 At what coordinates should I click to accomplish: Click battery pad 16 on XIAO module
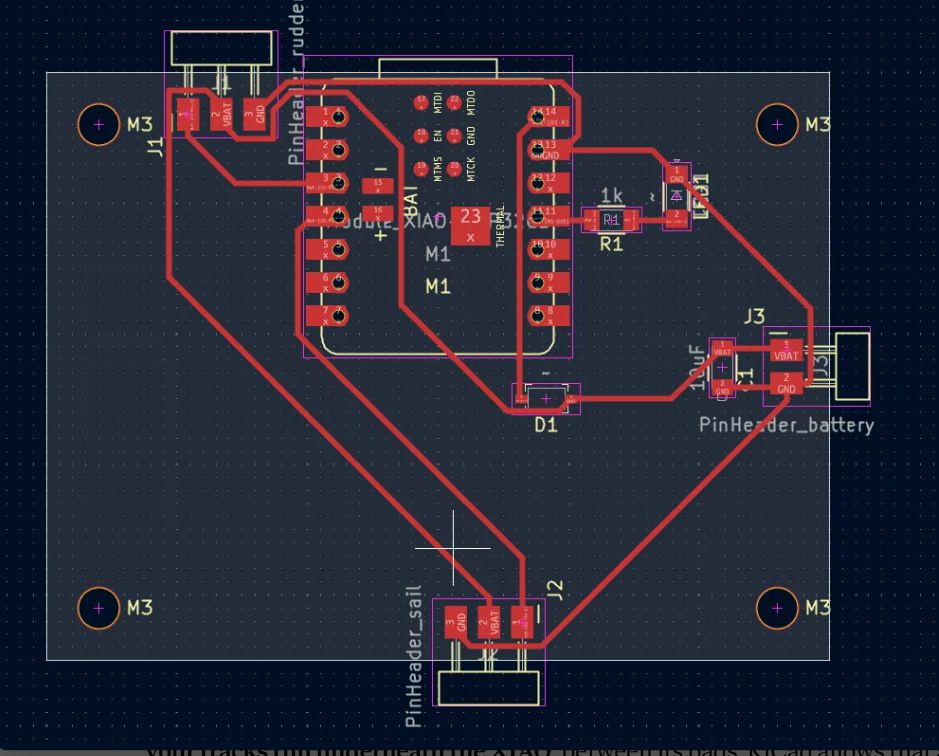[x=378, y=214]
